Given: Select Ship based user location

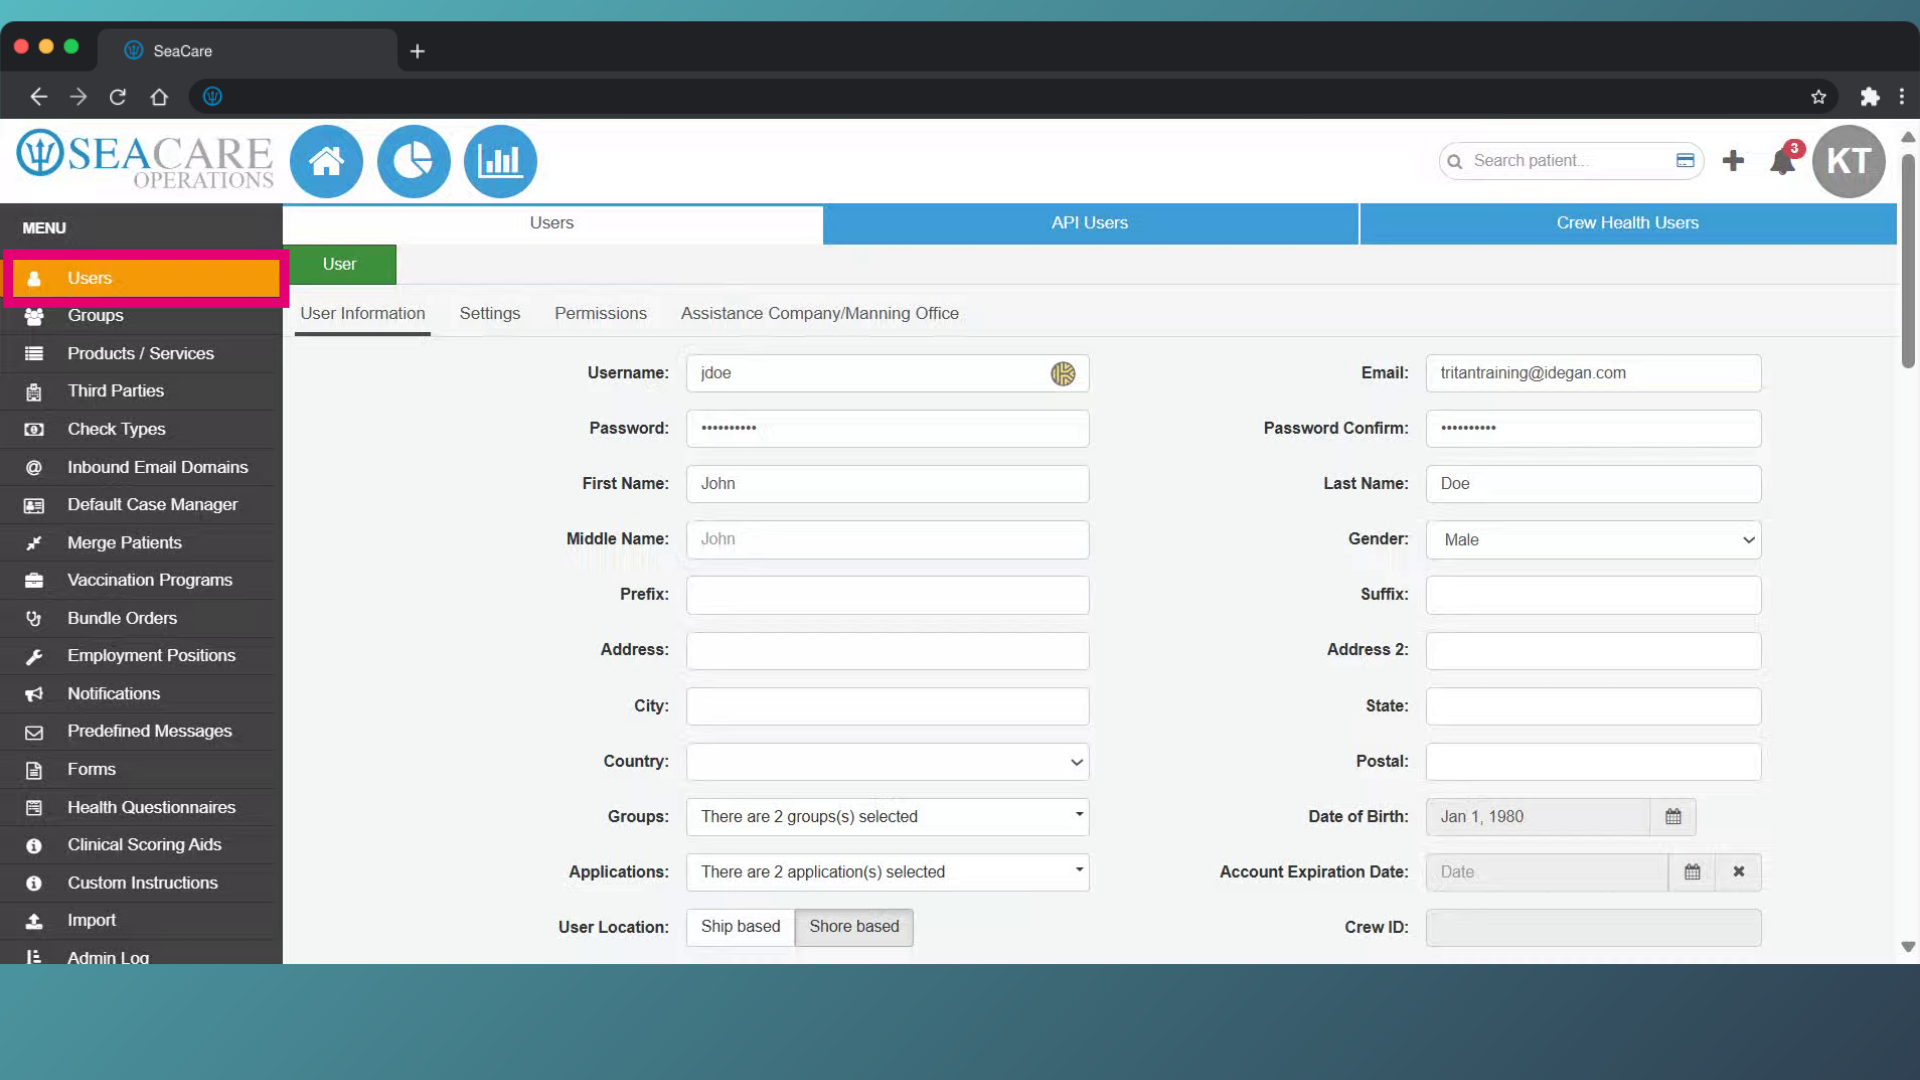Looking at the screenshot, I should pyautogui.click(x=740, y=927).
